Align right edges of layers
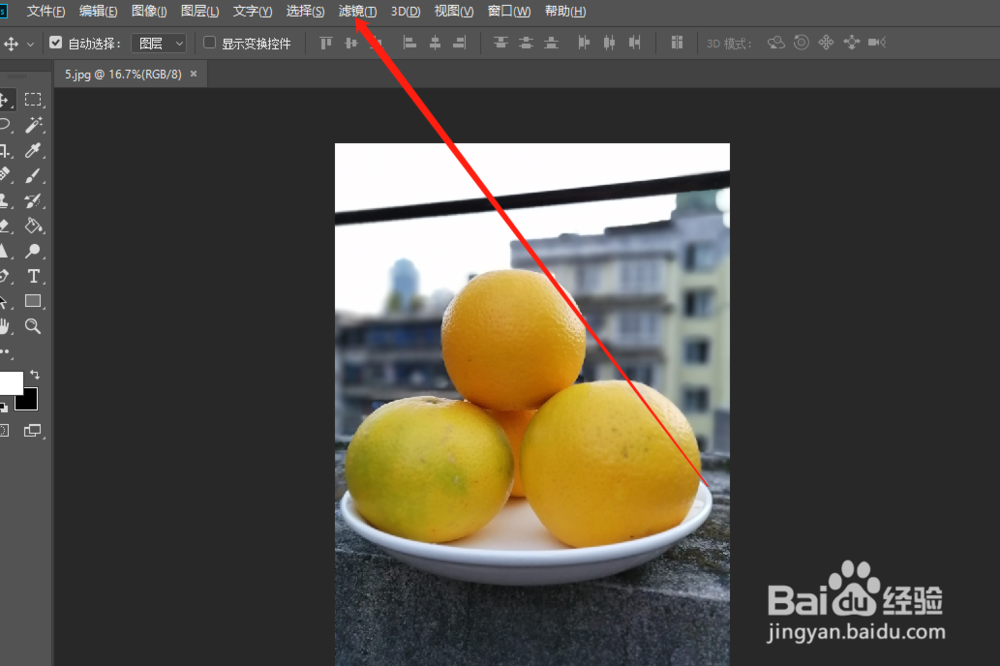1000x666 pixels. pos(459,43)
